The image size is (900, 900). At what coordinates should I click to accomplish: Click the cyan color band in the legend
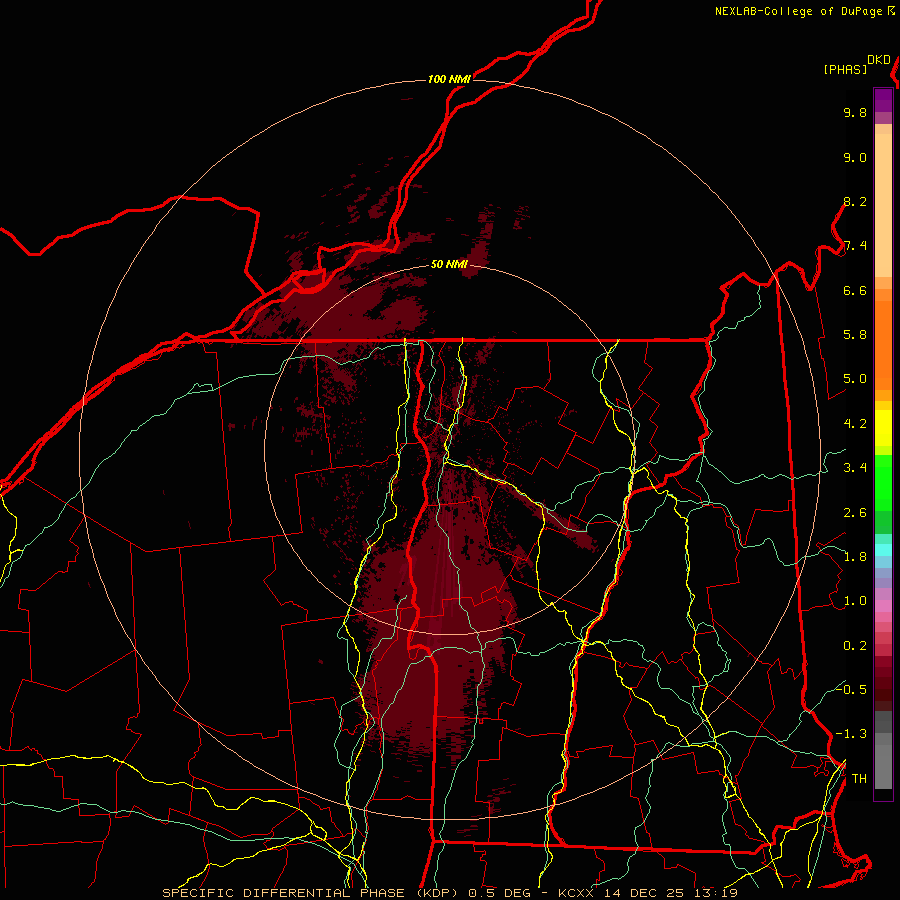tap(883, 550)
